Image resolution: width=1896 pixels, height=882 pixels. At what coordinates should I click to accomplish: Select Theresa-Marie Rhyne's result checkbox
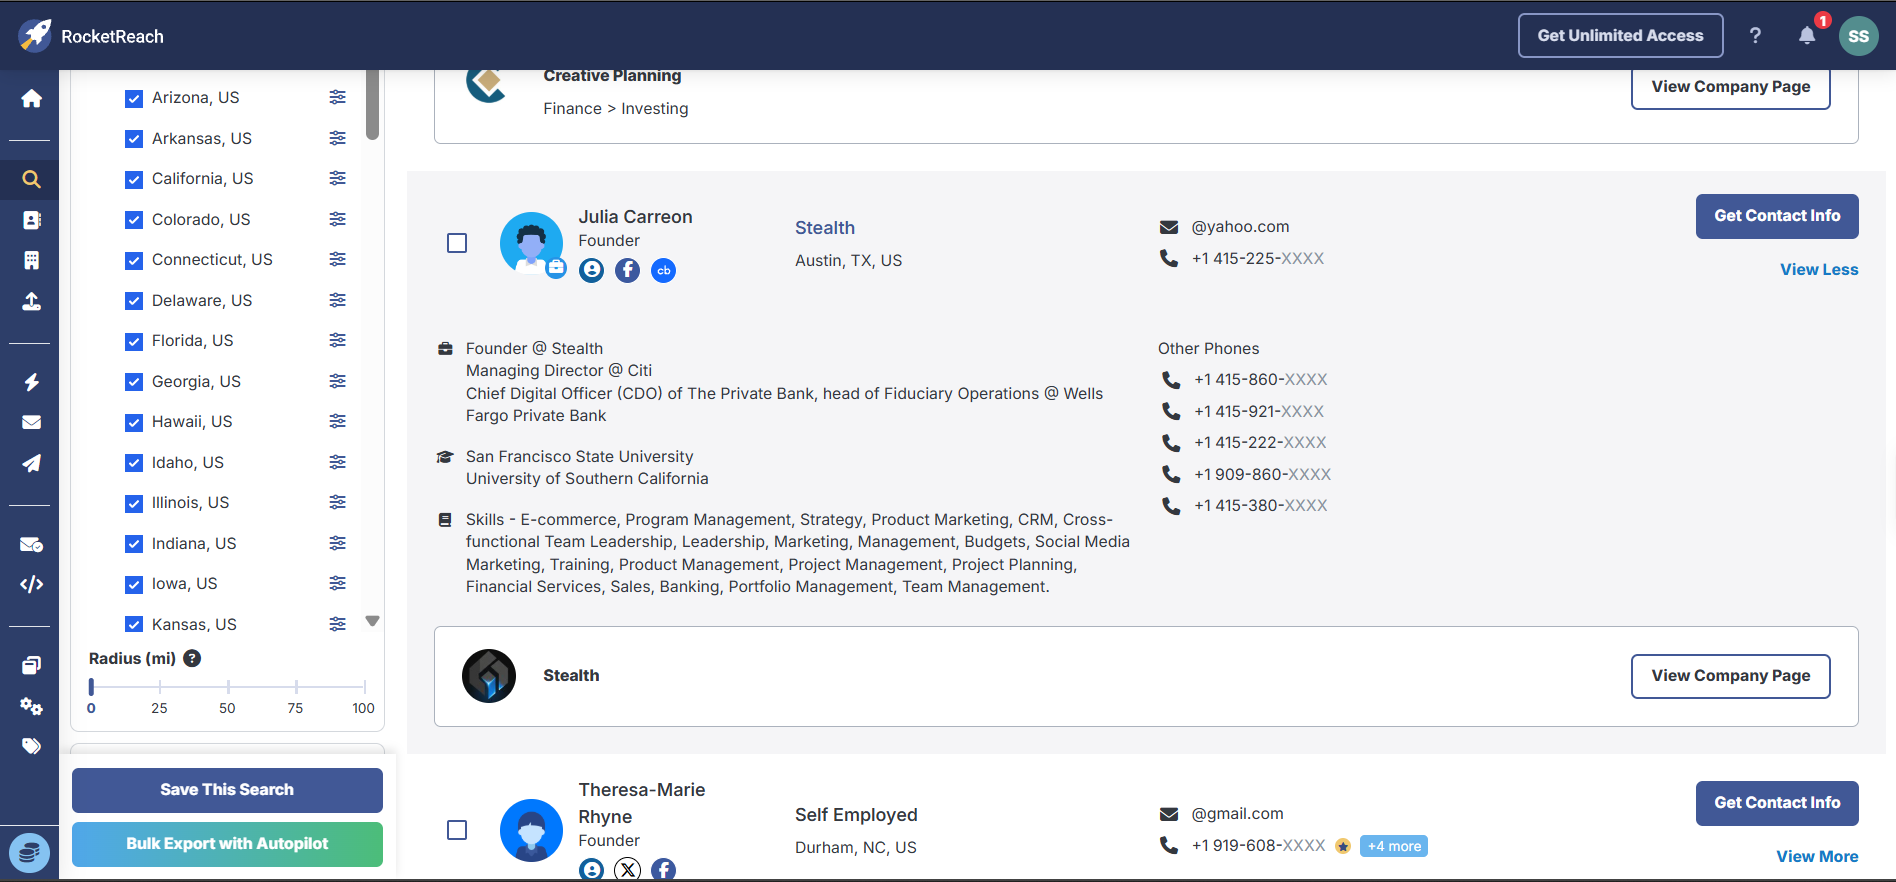pos(457,830)
